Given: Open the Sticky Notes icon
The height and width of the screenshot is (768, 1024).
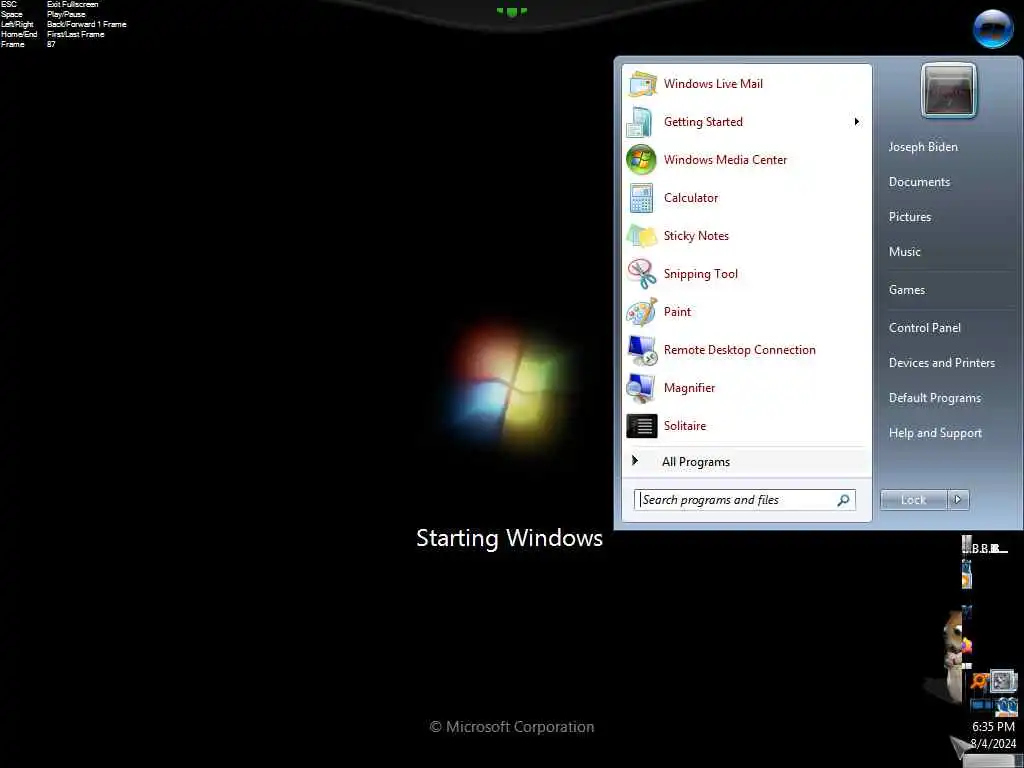Looking at the screenshot, I should tap(641, 236).
